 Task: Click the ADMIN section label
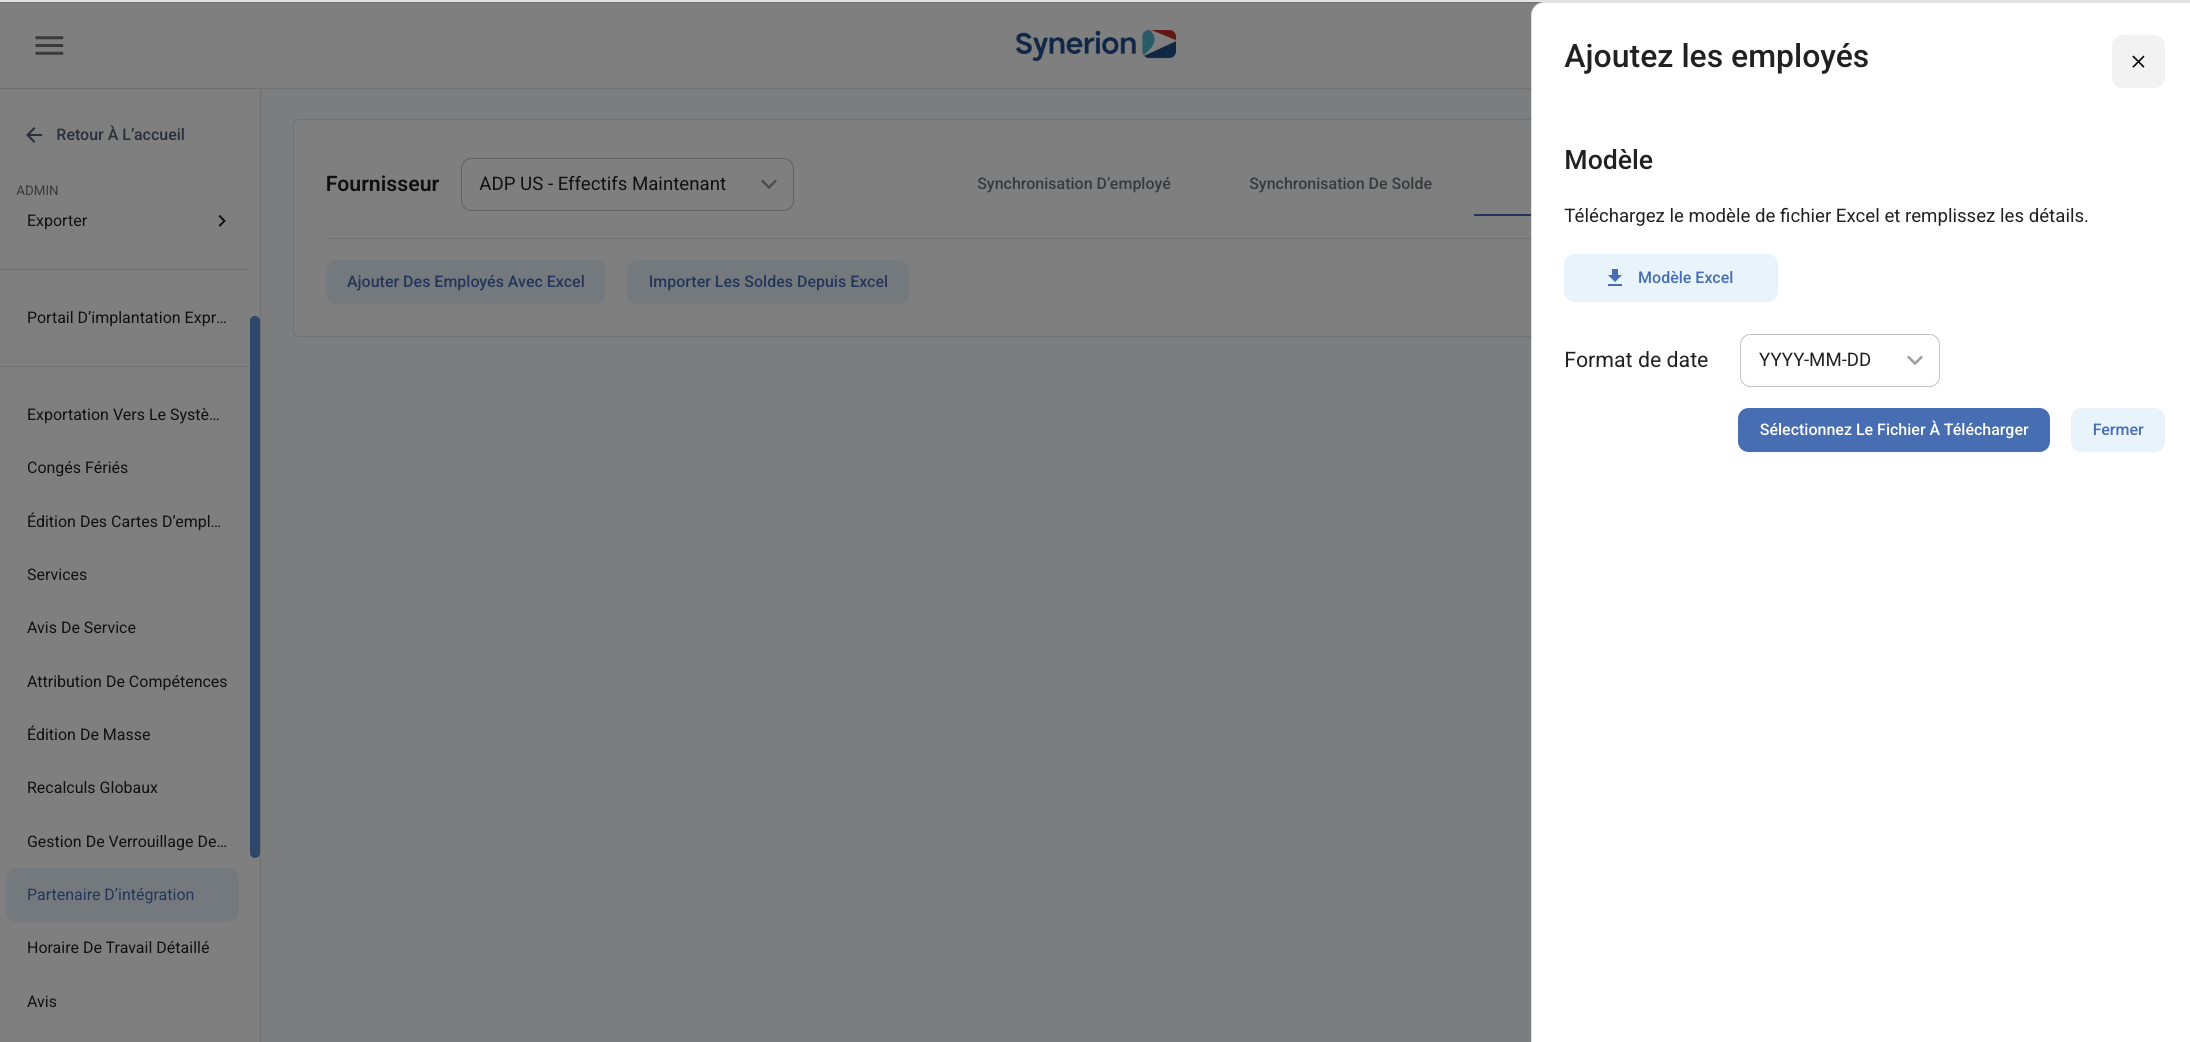pos(37,190)
